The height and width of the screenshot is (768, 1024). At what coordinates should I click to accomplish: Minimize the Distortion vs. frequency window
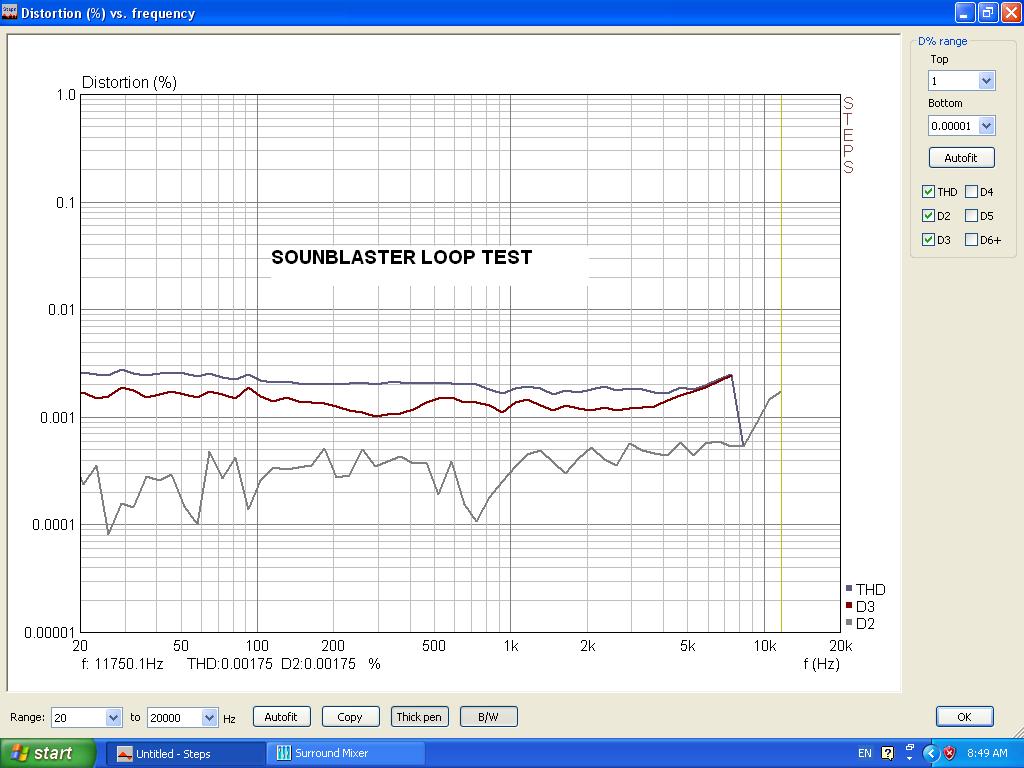click(965, 12)
